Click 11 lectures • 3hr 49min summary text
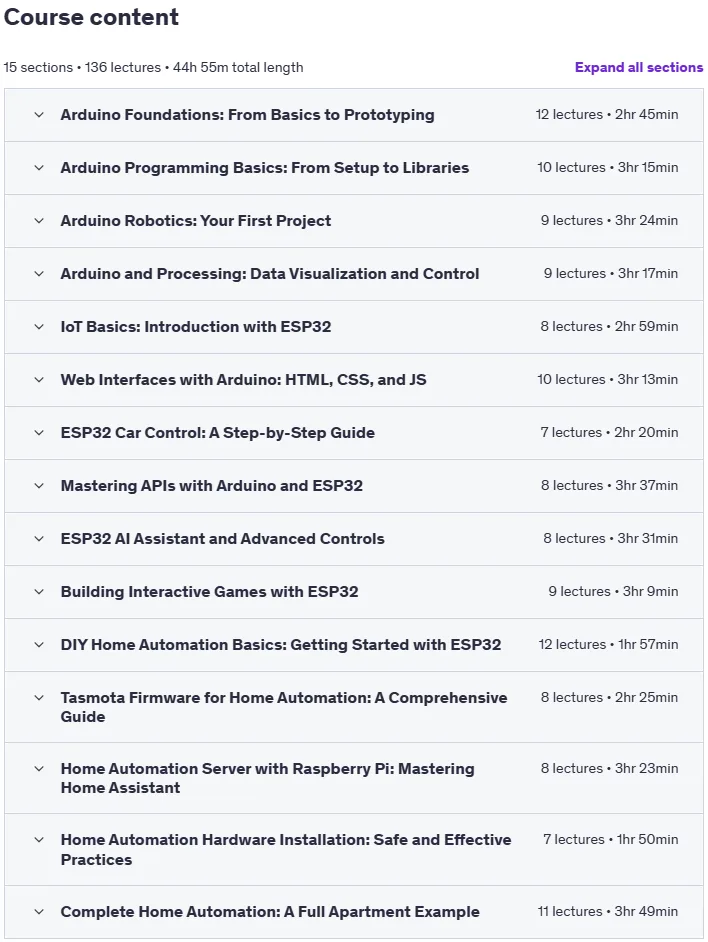The height and width of the screenshot is (942, 708). coord(608,911)
